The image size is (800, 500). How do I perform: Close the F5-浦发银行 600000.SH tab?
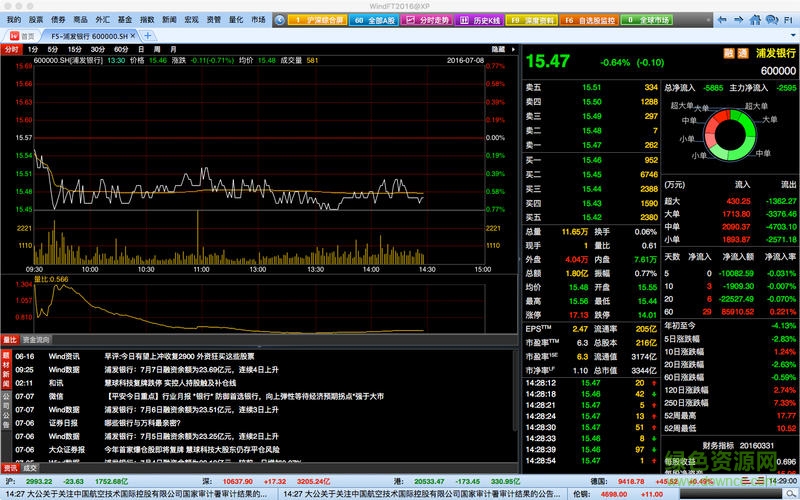[133, 36]
